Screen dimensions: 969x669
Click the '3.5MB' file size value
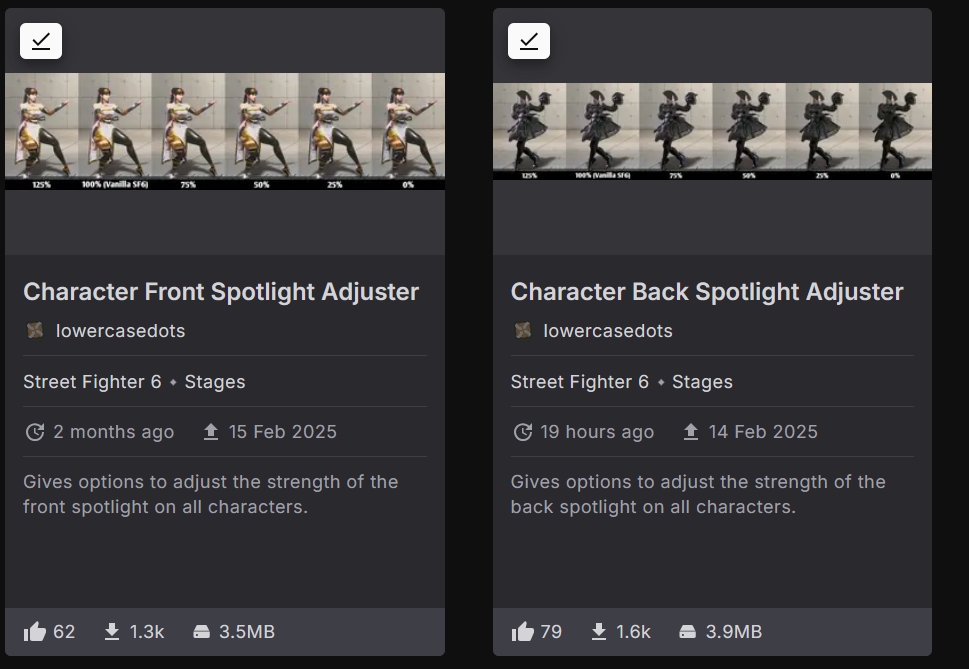click(247, 631)
